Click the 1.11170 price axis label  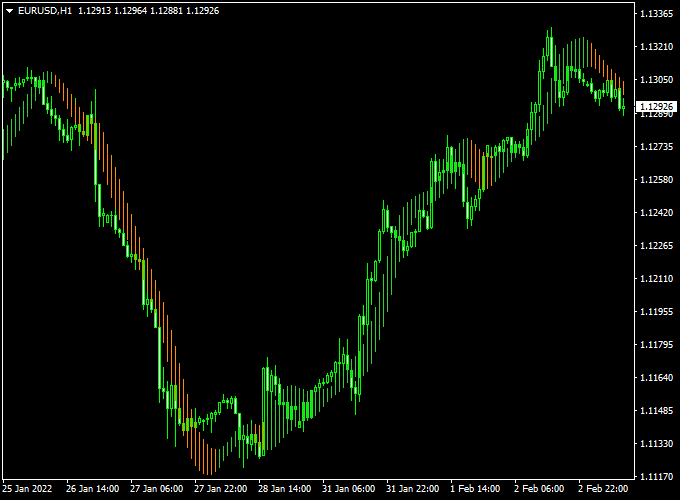pos(657,477)
